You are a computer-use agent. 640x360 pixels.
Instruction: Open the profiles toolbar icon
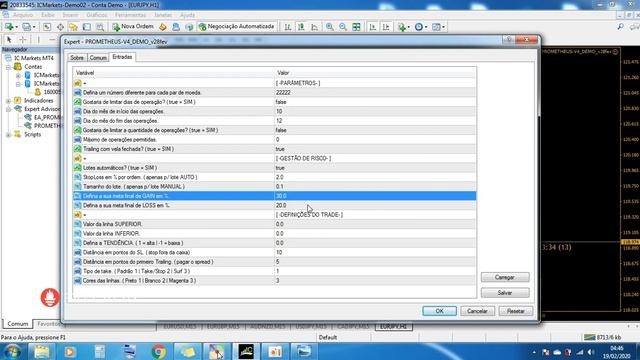coord(26,27)
